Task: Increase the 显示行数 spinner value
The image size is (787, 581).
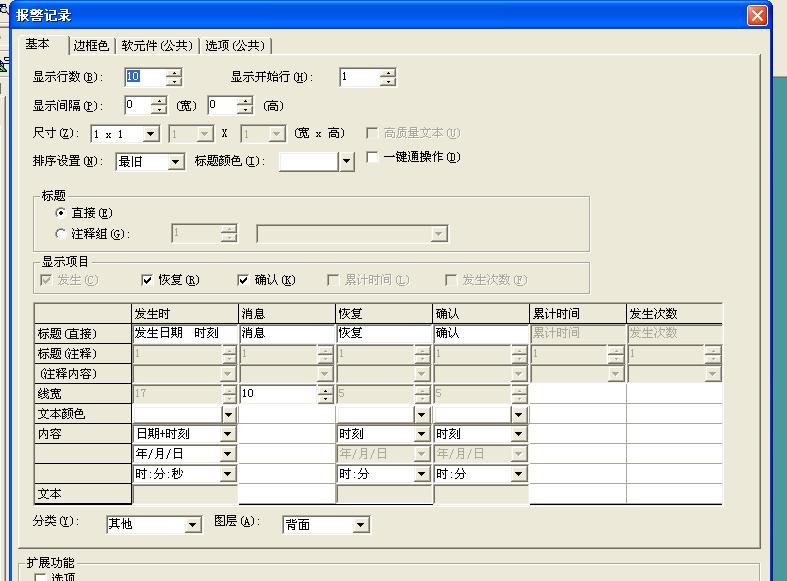Action: click(174, 73)
